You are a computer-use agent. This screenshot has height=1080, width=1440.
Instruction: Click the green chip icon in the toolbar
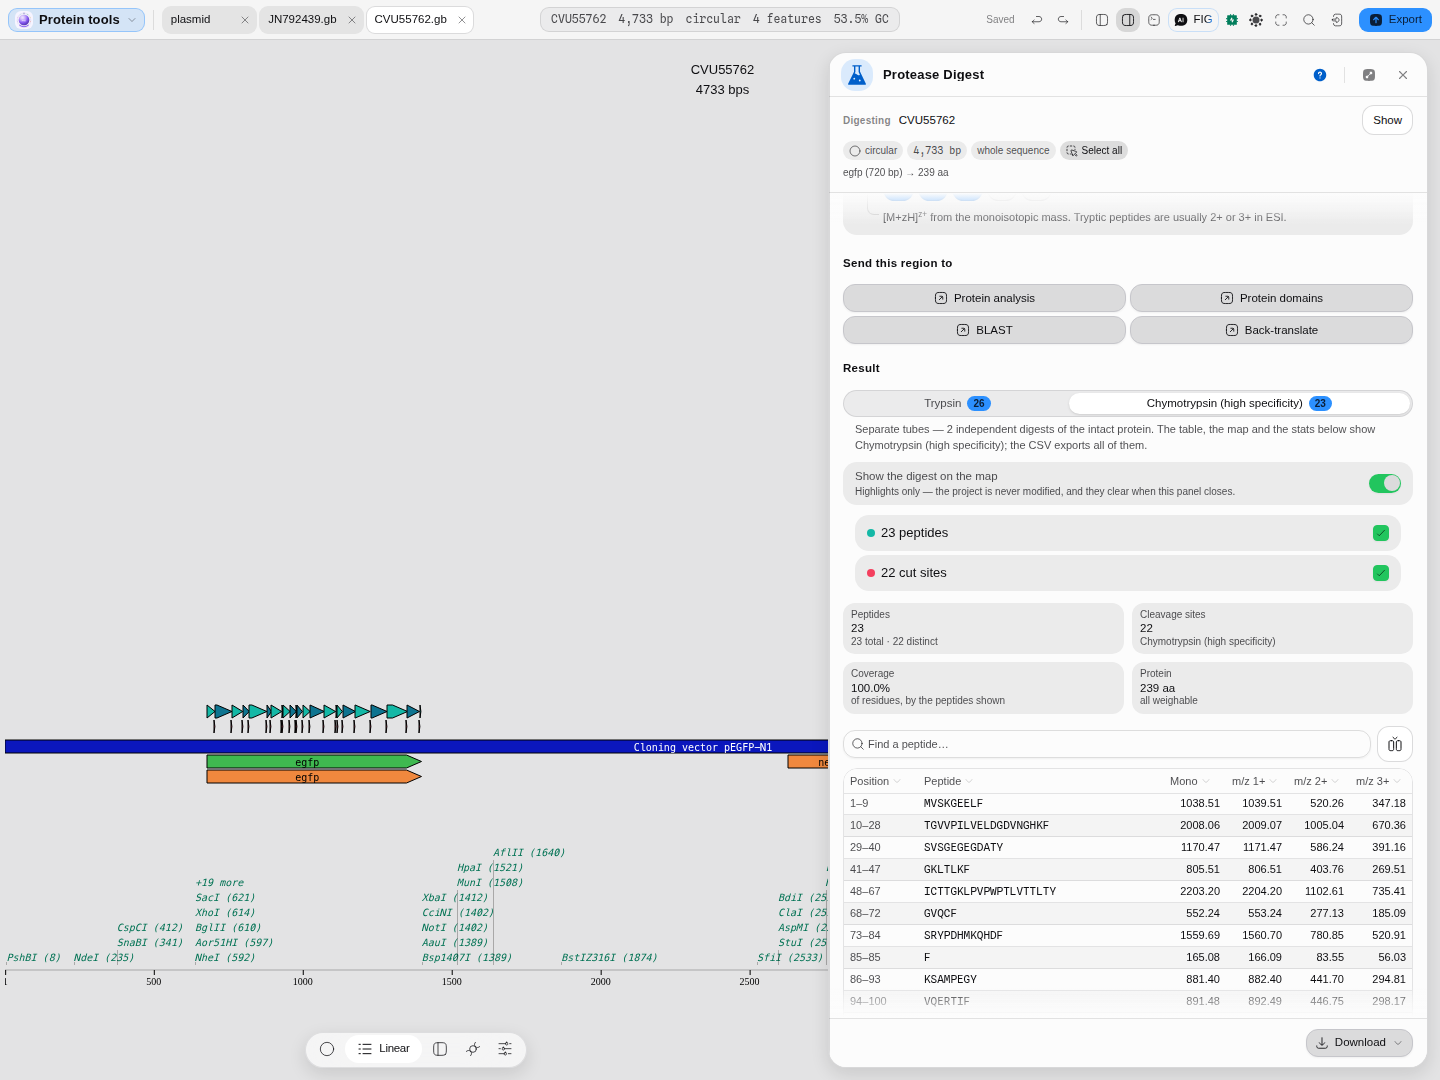1232,20
